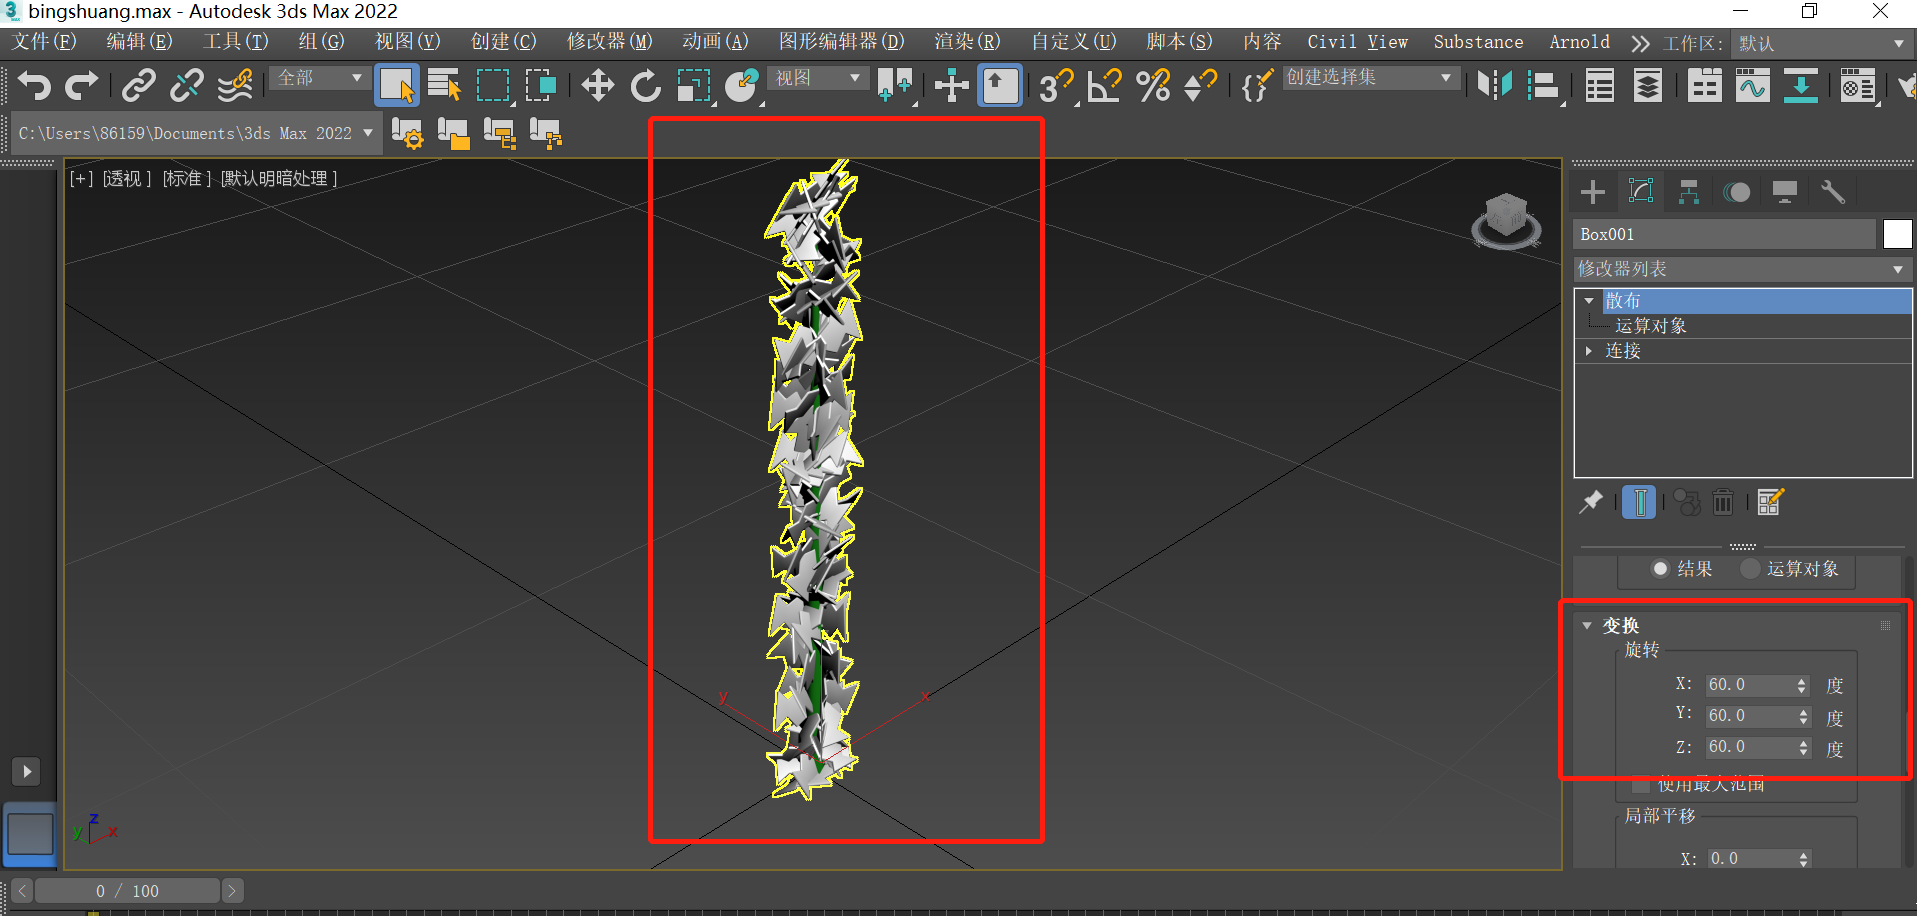
Task: Click the Mirror tool icon
Action: [1495, 86]
